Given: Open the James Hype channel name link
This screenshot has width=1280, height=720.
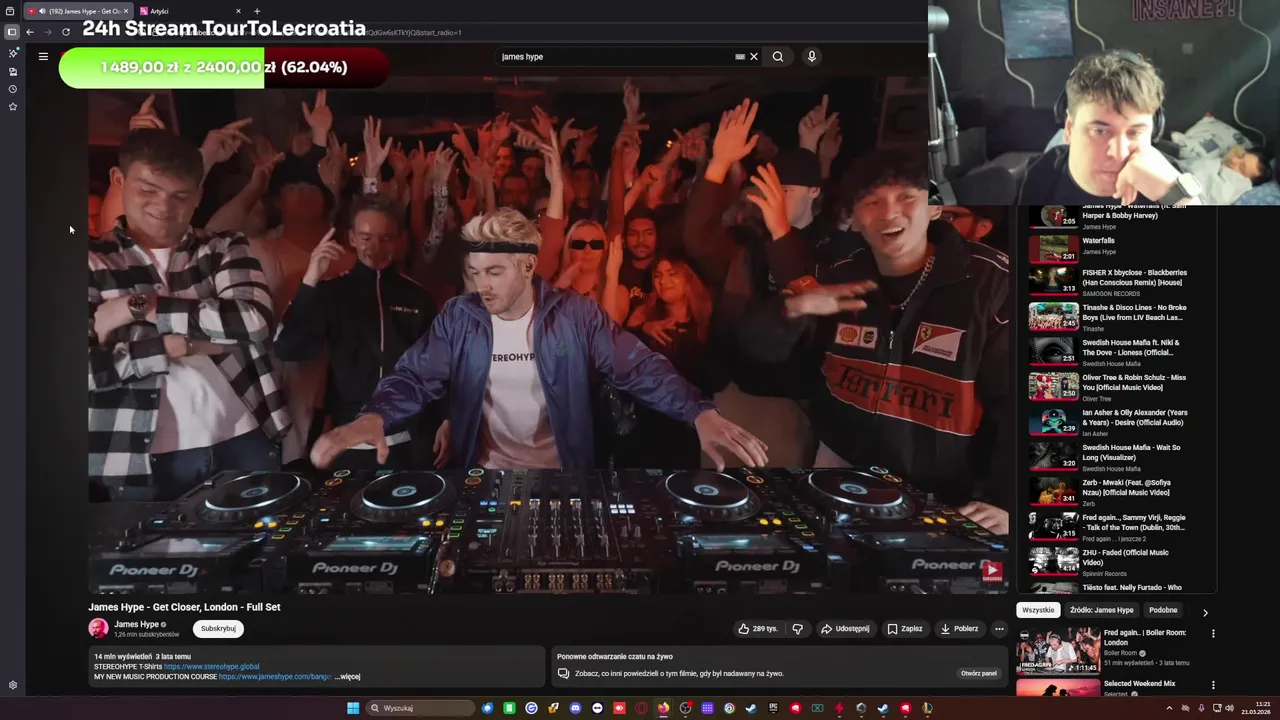Looking at the screenshot, I should click(136, 624).
